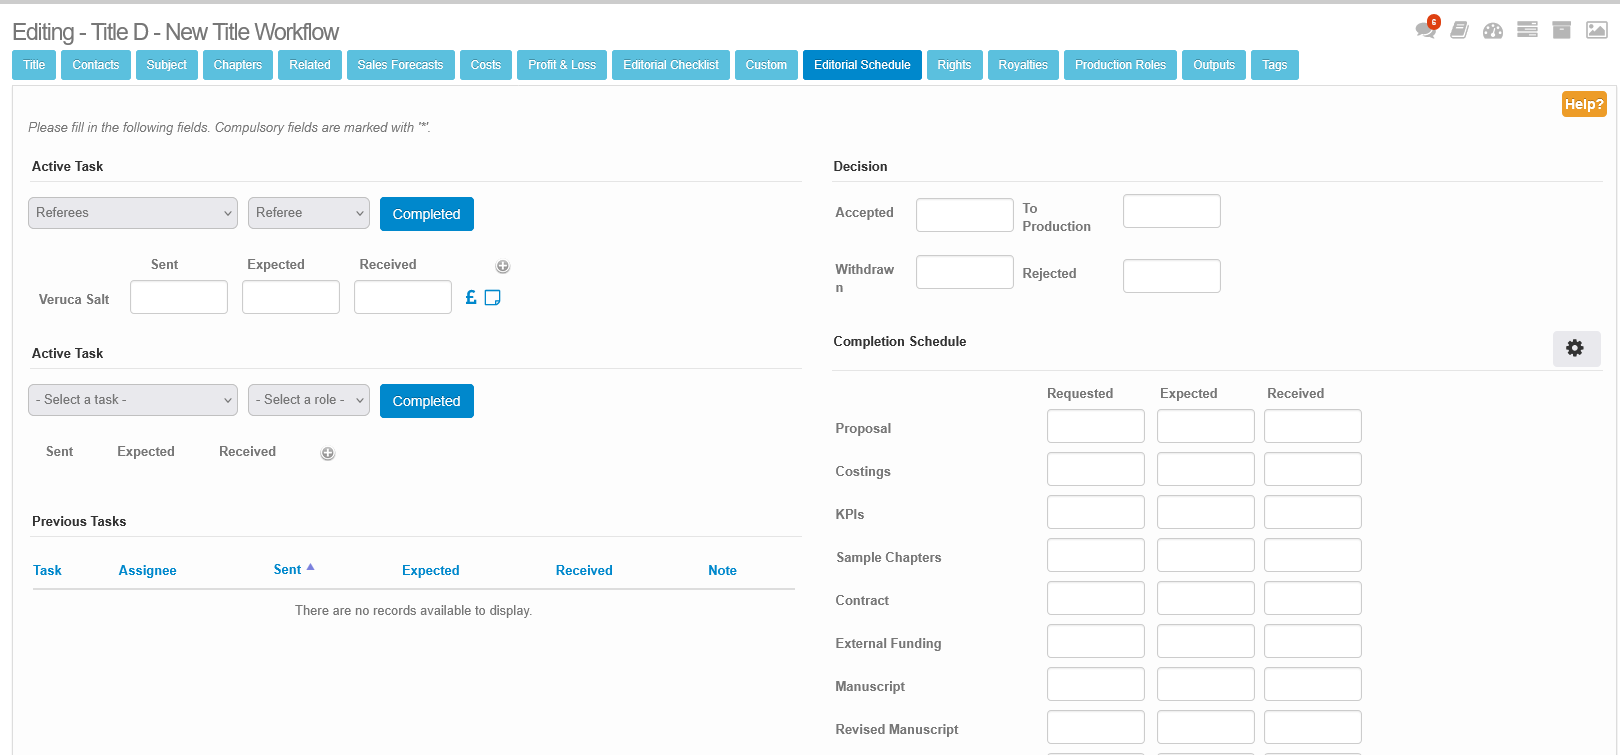Open the Rights tab
Viewport: 1620px width, 755px height.
tap(954, 65)
